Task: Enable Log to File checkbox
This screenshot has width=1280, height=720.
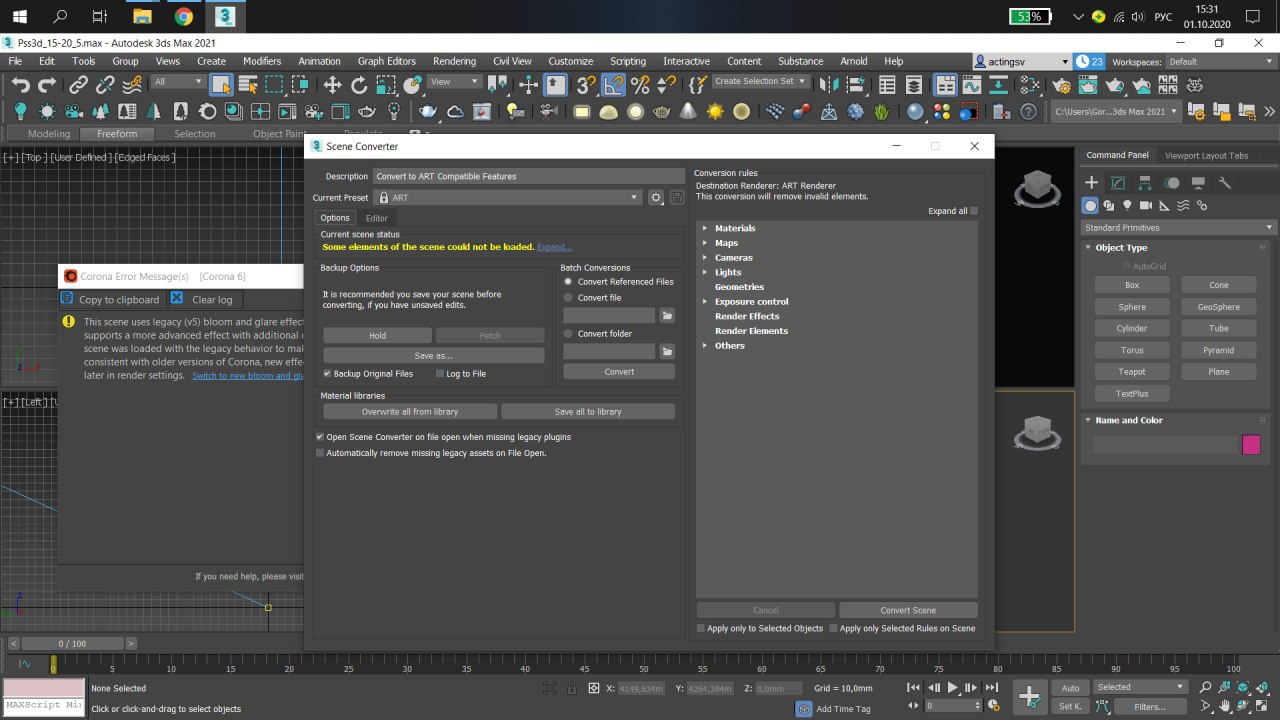Action: click(440, 374)
